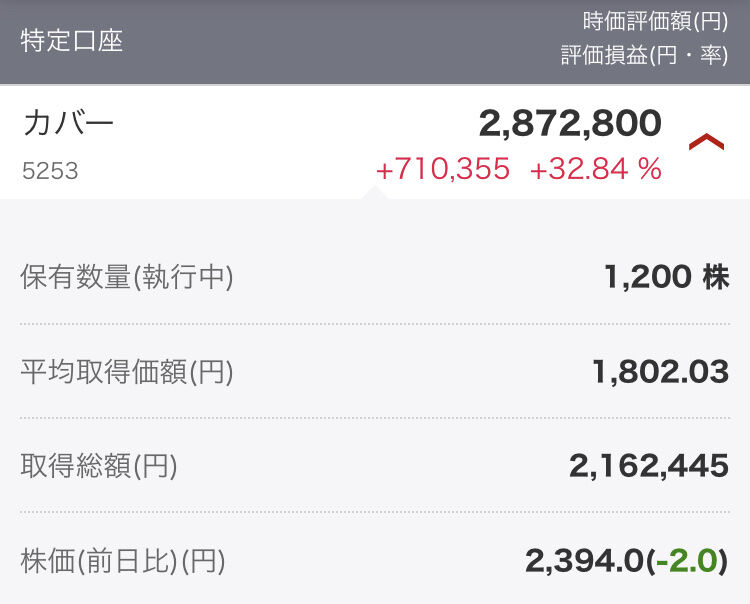750x604 pixels.
Task: Tap the +32.84 % profit rate
Action: 596,169
